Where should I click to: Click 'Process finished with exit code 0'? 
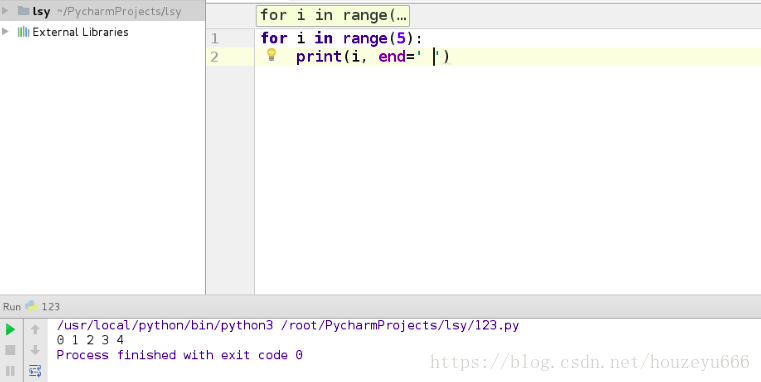[180, 355]
